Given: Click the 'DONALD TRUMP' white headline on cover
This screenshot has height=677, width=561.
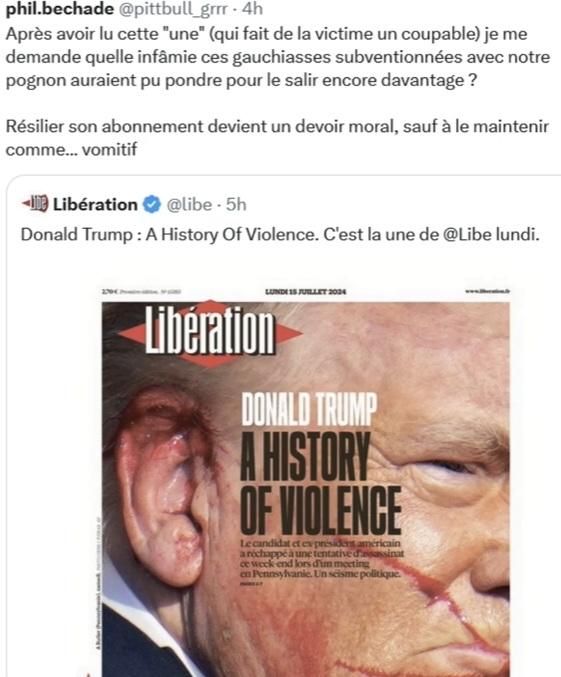Looking at the screenshot, I should pos(309,409).
